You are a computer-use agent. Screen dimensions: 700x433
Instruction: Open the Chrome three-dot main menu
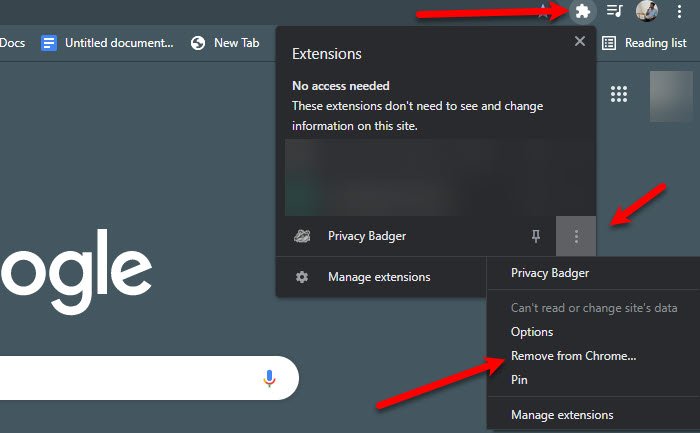tap(679, 11)
